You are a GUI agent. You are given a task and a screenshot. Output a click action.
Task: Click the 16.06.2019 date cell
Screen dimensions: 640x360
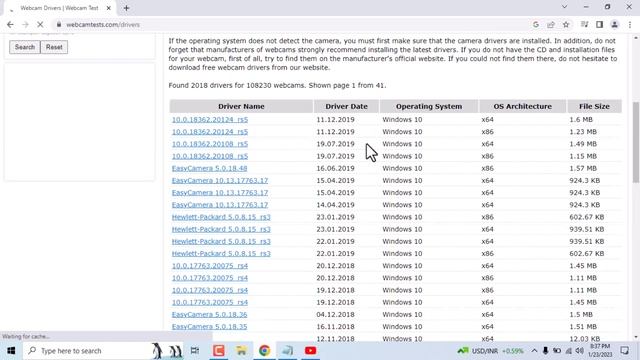[335, 168]
